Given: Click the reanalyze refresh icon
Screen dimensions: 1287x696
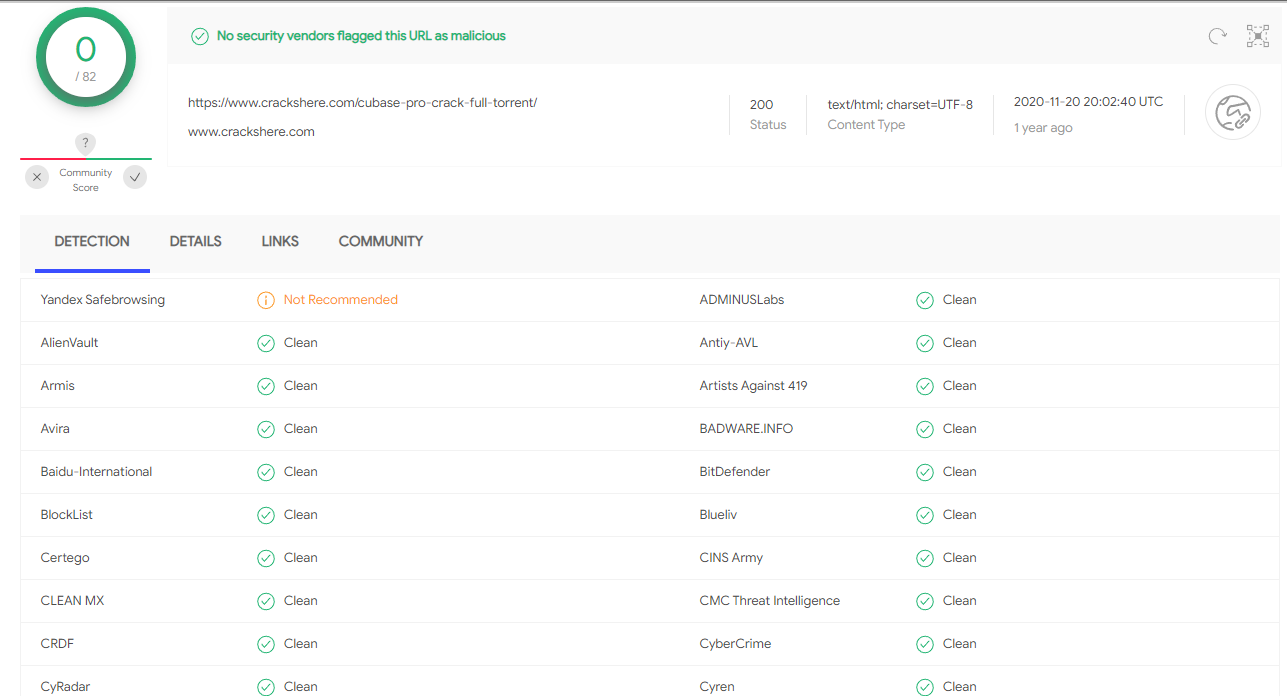Looking at the screenshot, I should tap(1217, 36).
